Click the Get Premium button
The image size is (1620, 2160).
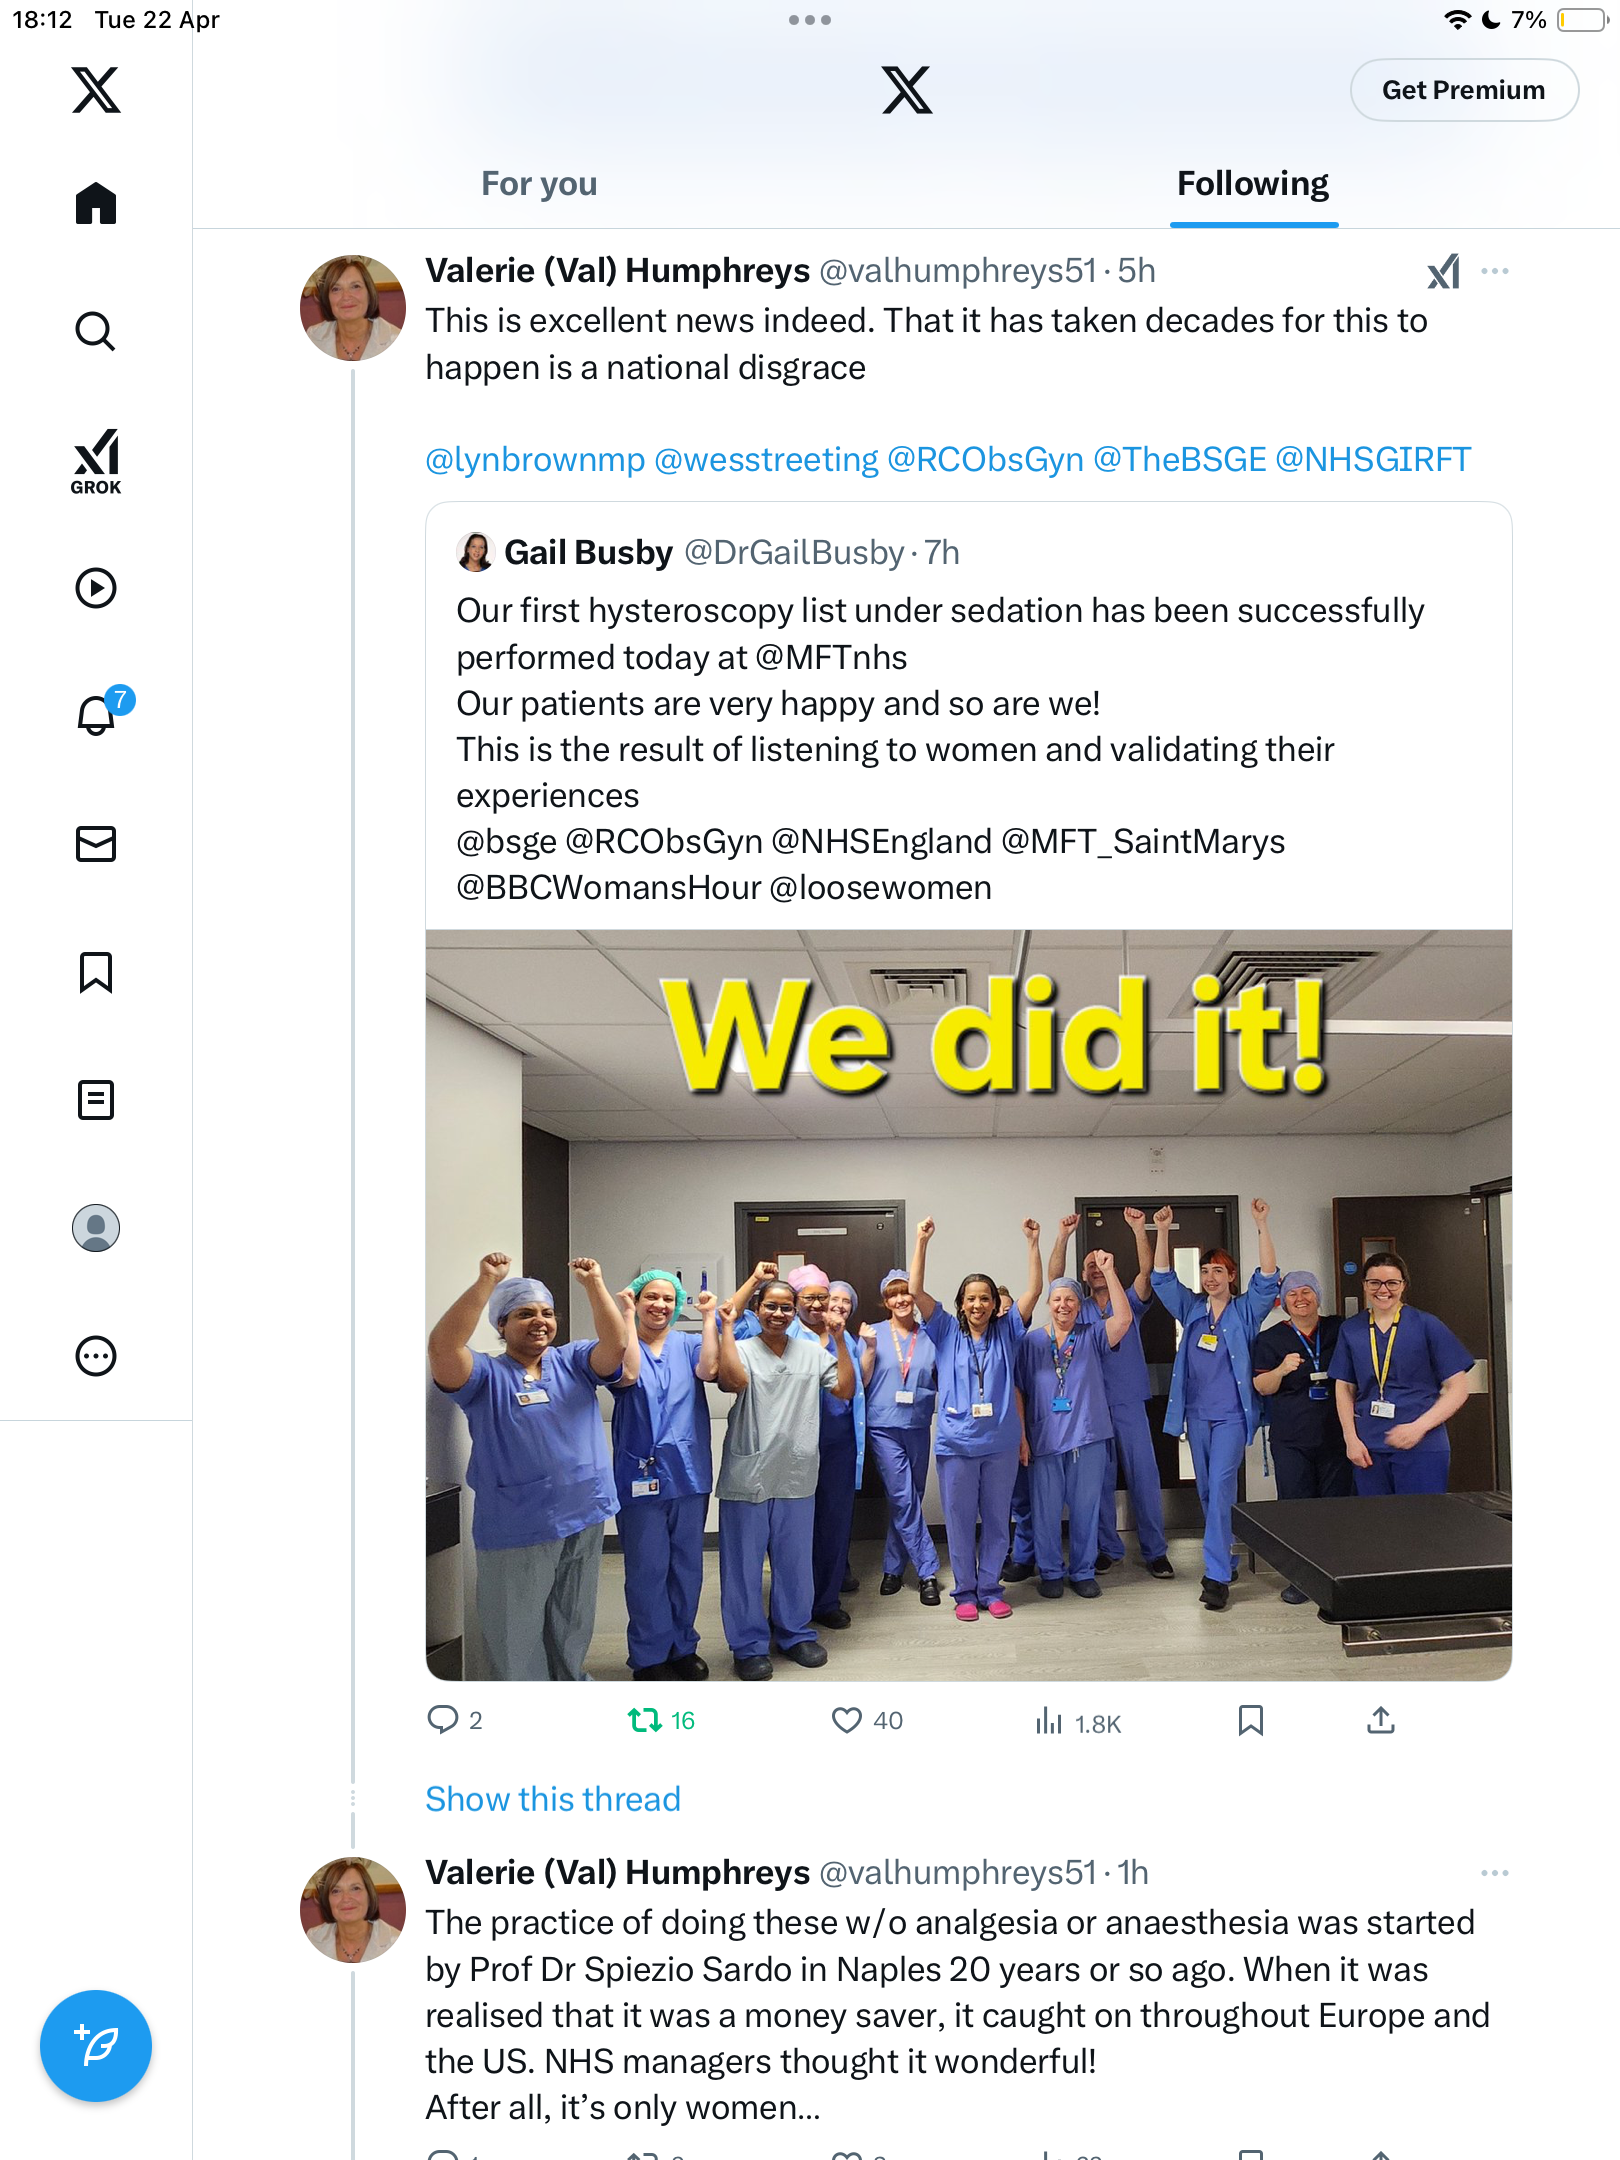tap(1464, 90)
